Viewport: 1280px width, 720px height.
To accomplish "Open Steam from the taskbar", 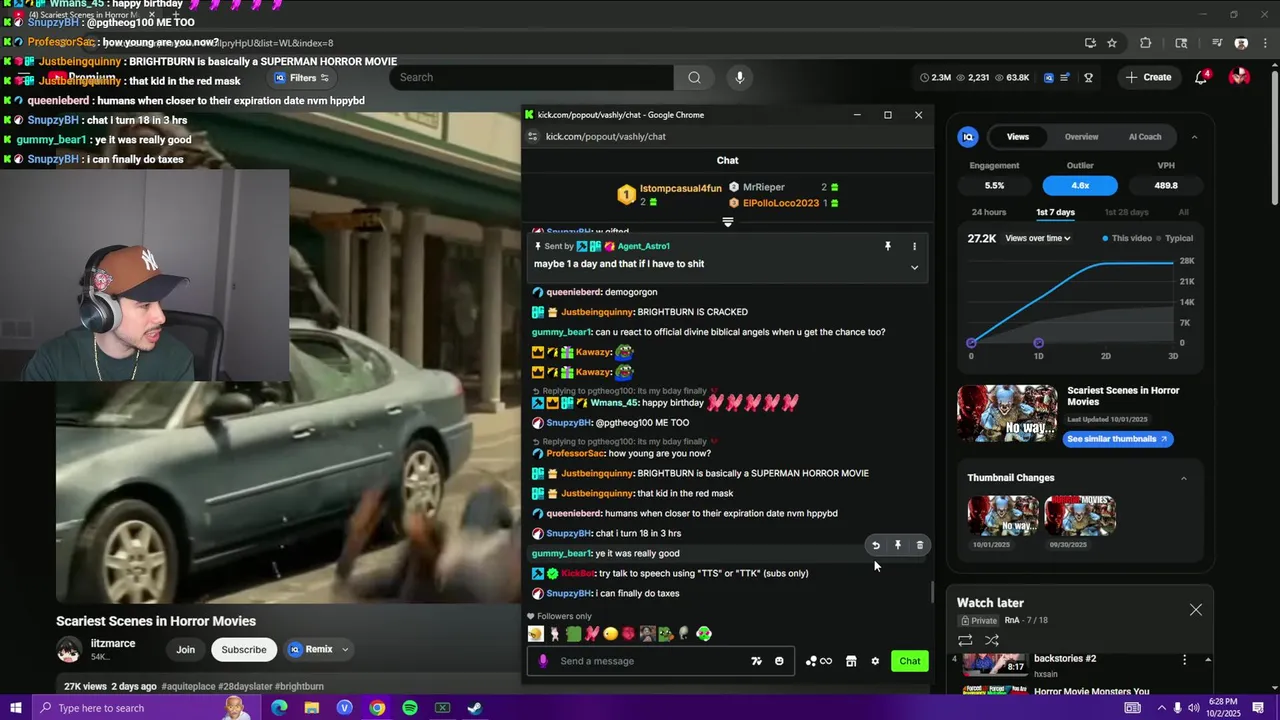I will coord(475,708).
